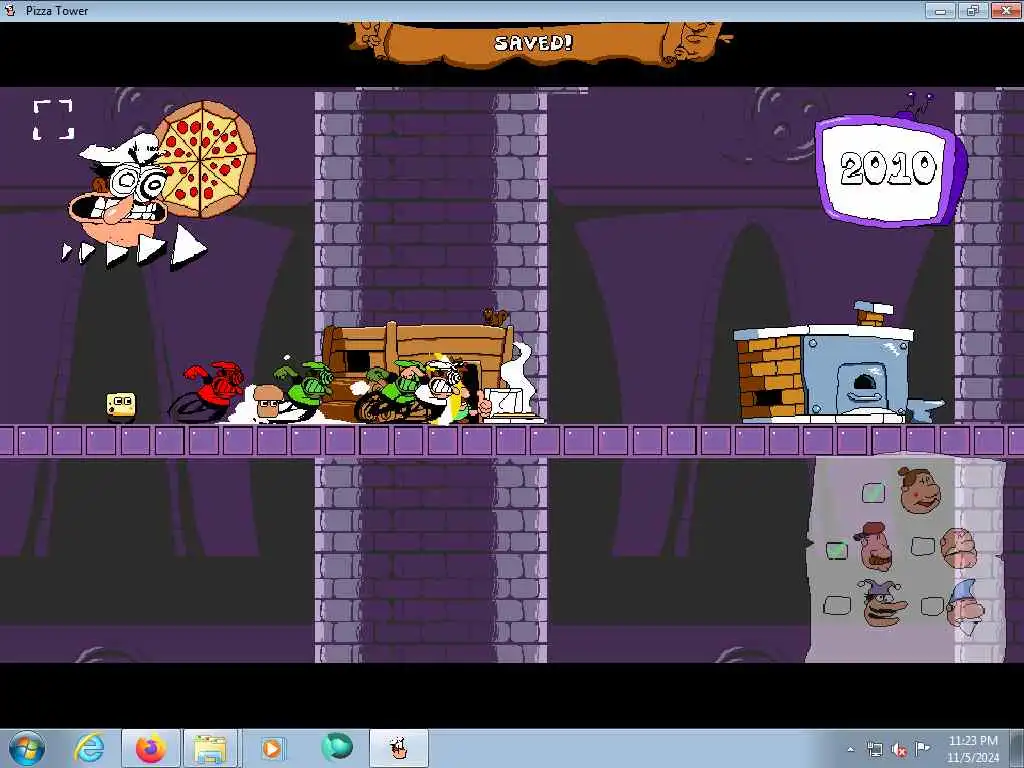Toggle the checkbox beside the bald man
Image resolution: width=1024 pixels, height=768 pixels.
coord(923,546)
